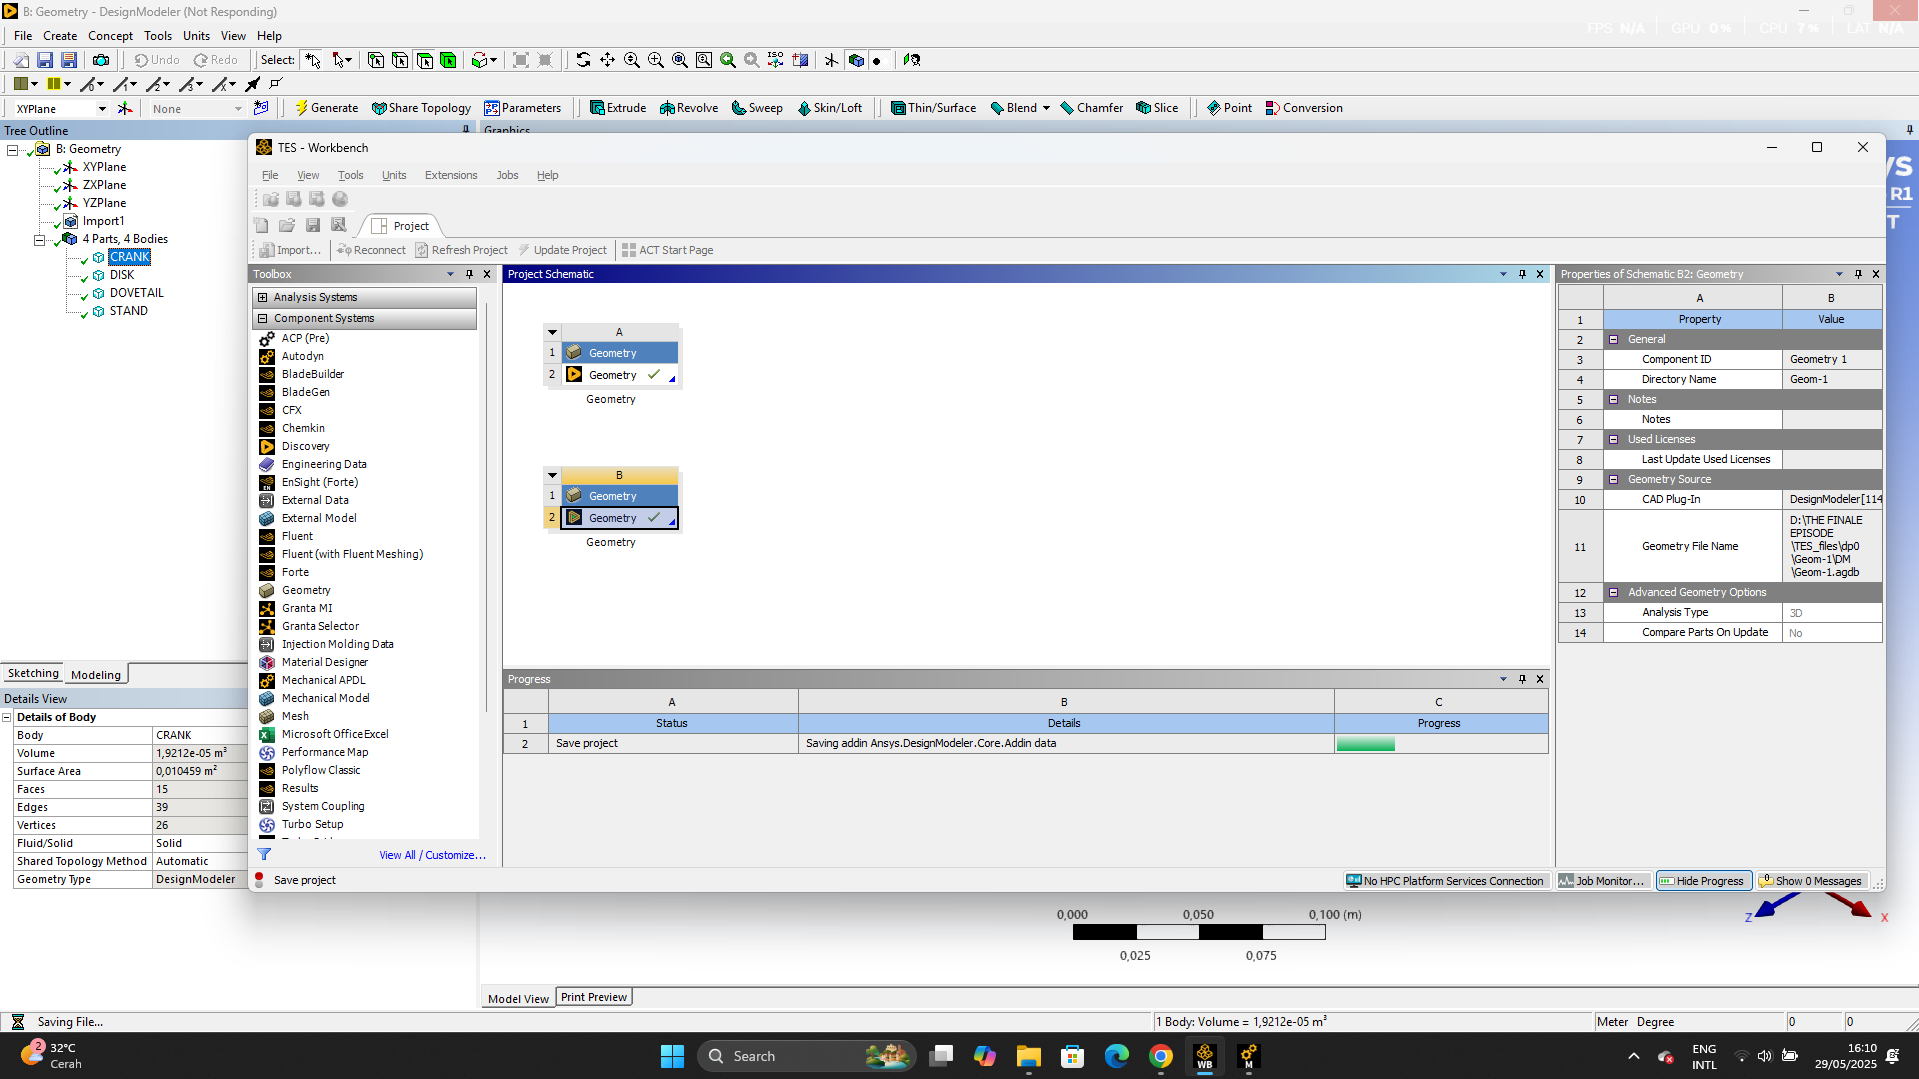Click Update Project button

(x=562, y=250)
